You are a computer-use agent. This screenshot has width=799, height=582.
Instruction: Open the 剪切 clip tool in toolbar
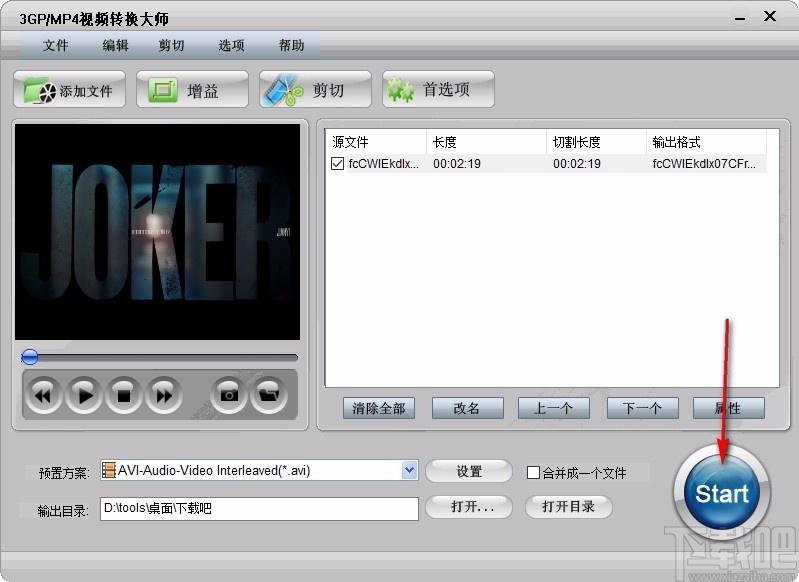[315, 90]
